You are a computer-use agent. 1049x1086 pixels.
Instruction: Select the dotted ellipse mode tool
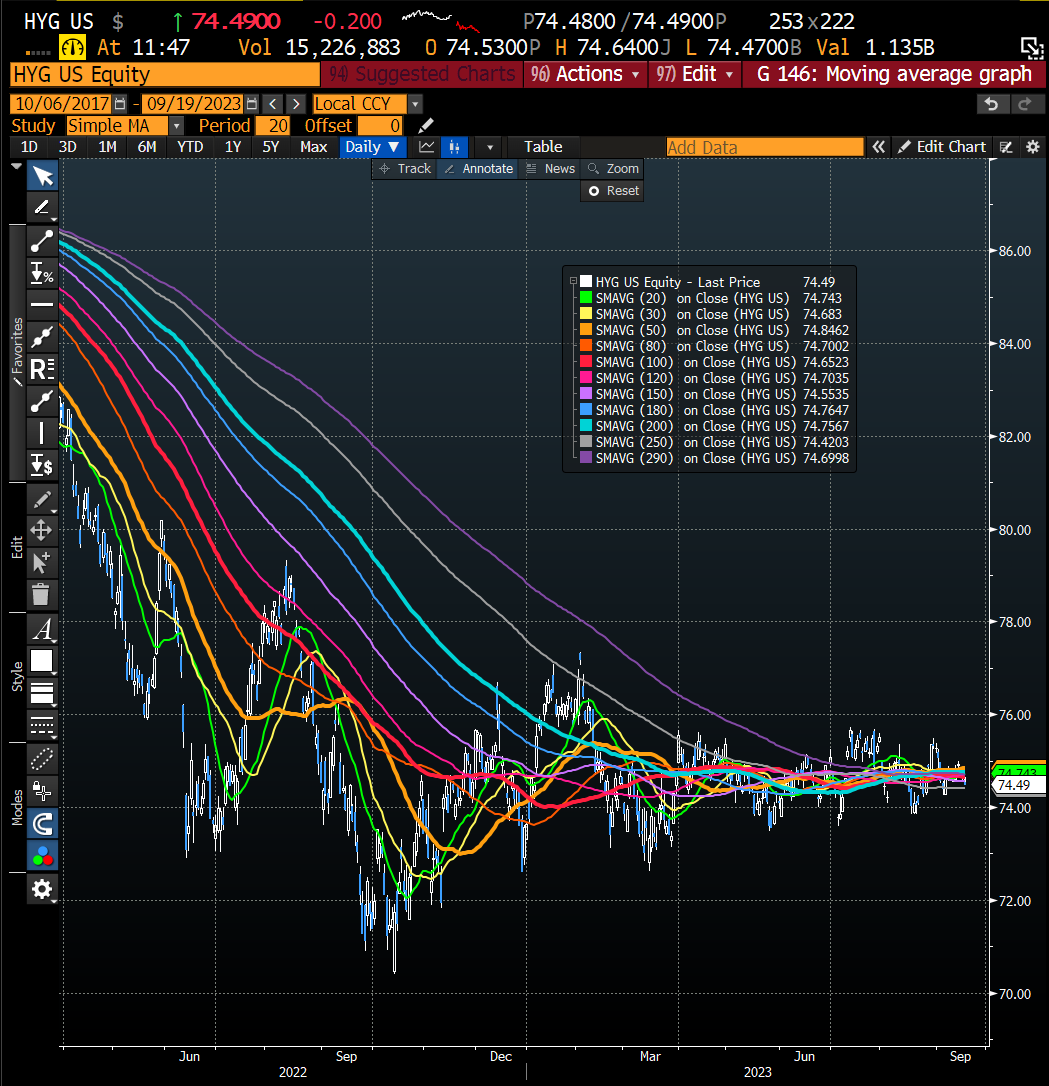coord(42,759)
